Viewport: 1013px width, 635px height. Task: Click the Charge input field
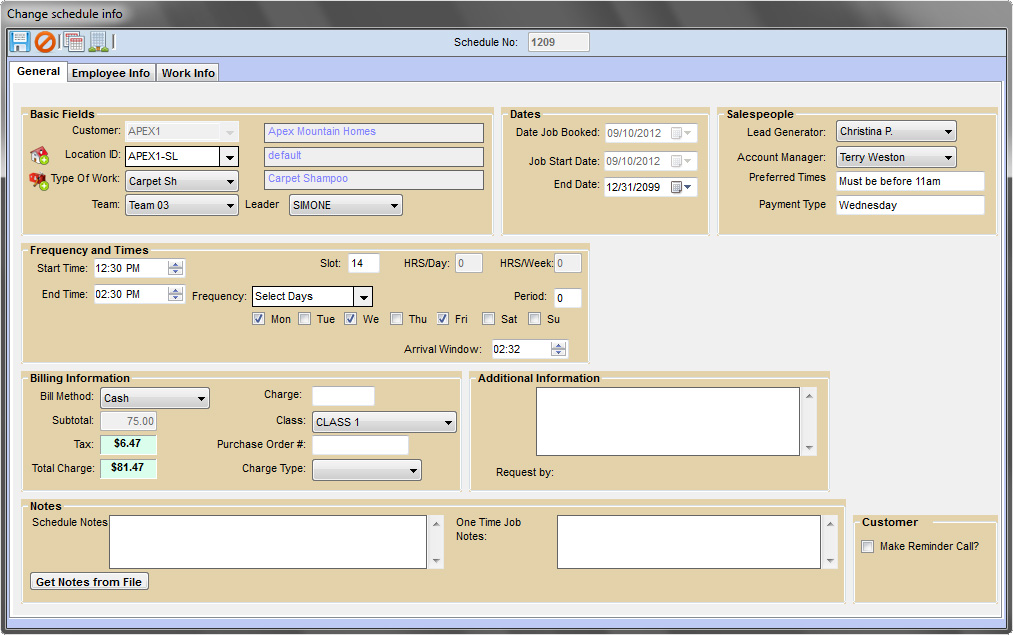343,396
